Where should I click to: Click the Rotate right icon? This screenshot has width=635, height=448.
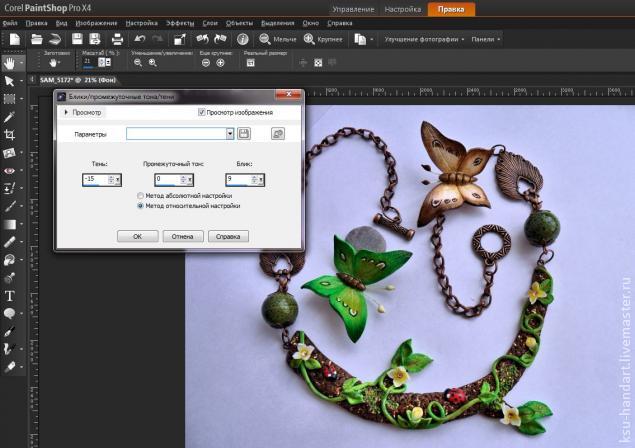(220, 39)
